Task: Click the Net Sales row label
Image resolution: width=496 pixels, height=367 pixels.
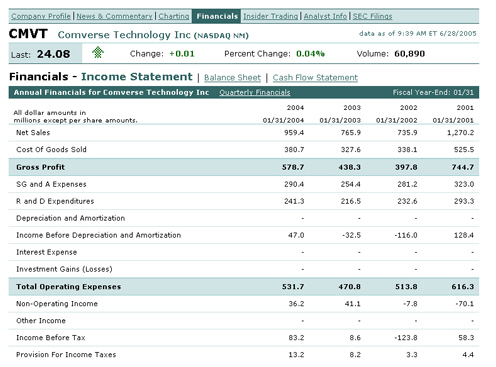Action: tap(33, 133)
